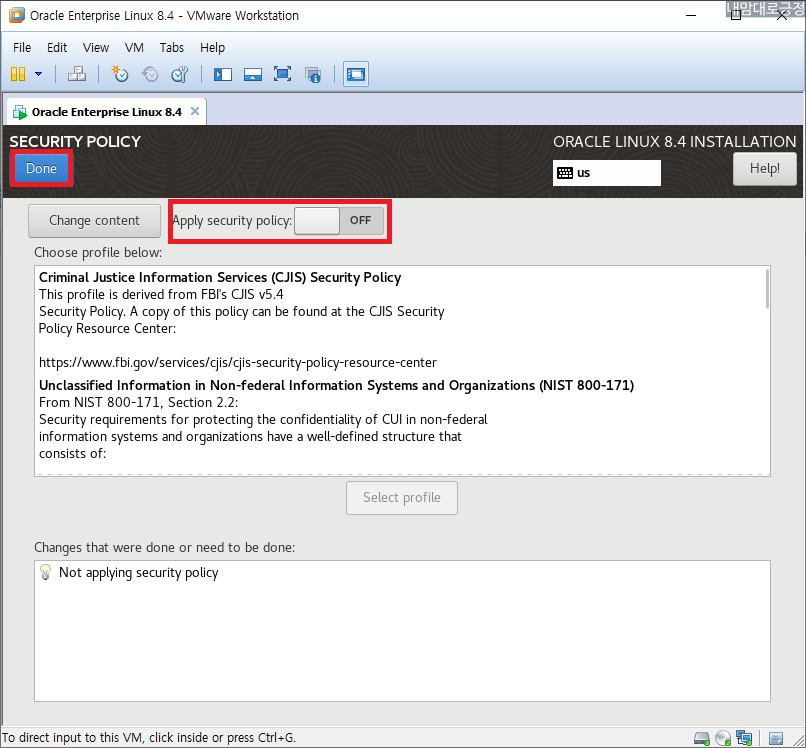This screenshot has width=806, height=748.
Task: Enter full screen mode icon
Action: (x=282, y=74)
